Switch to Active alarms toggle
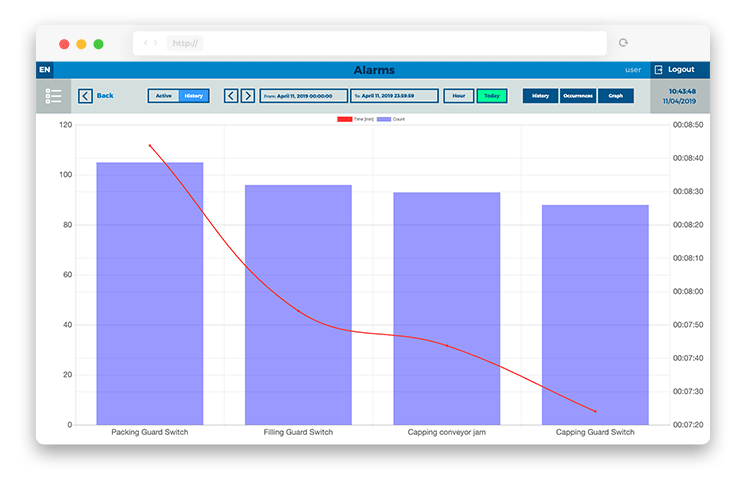Image resolution: width=747 pixels, height=493 pixels. (x=164, y=96)
